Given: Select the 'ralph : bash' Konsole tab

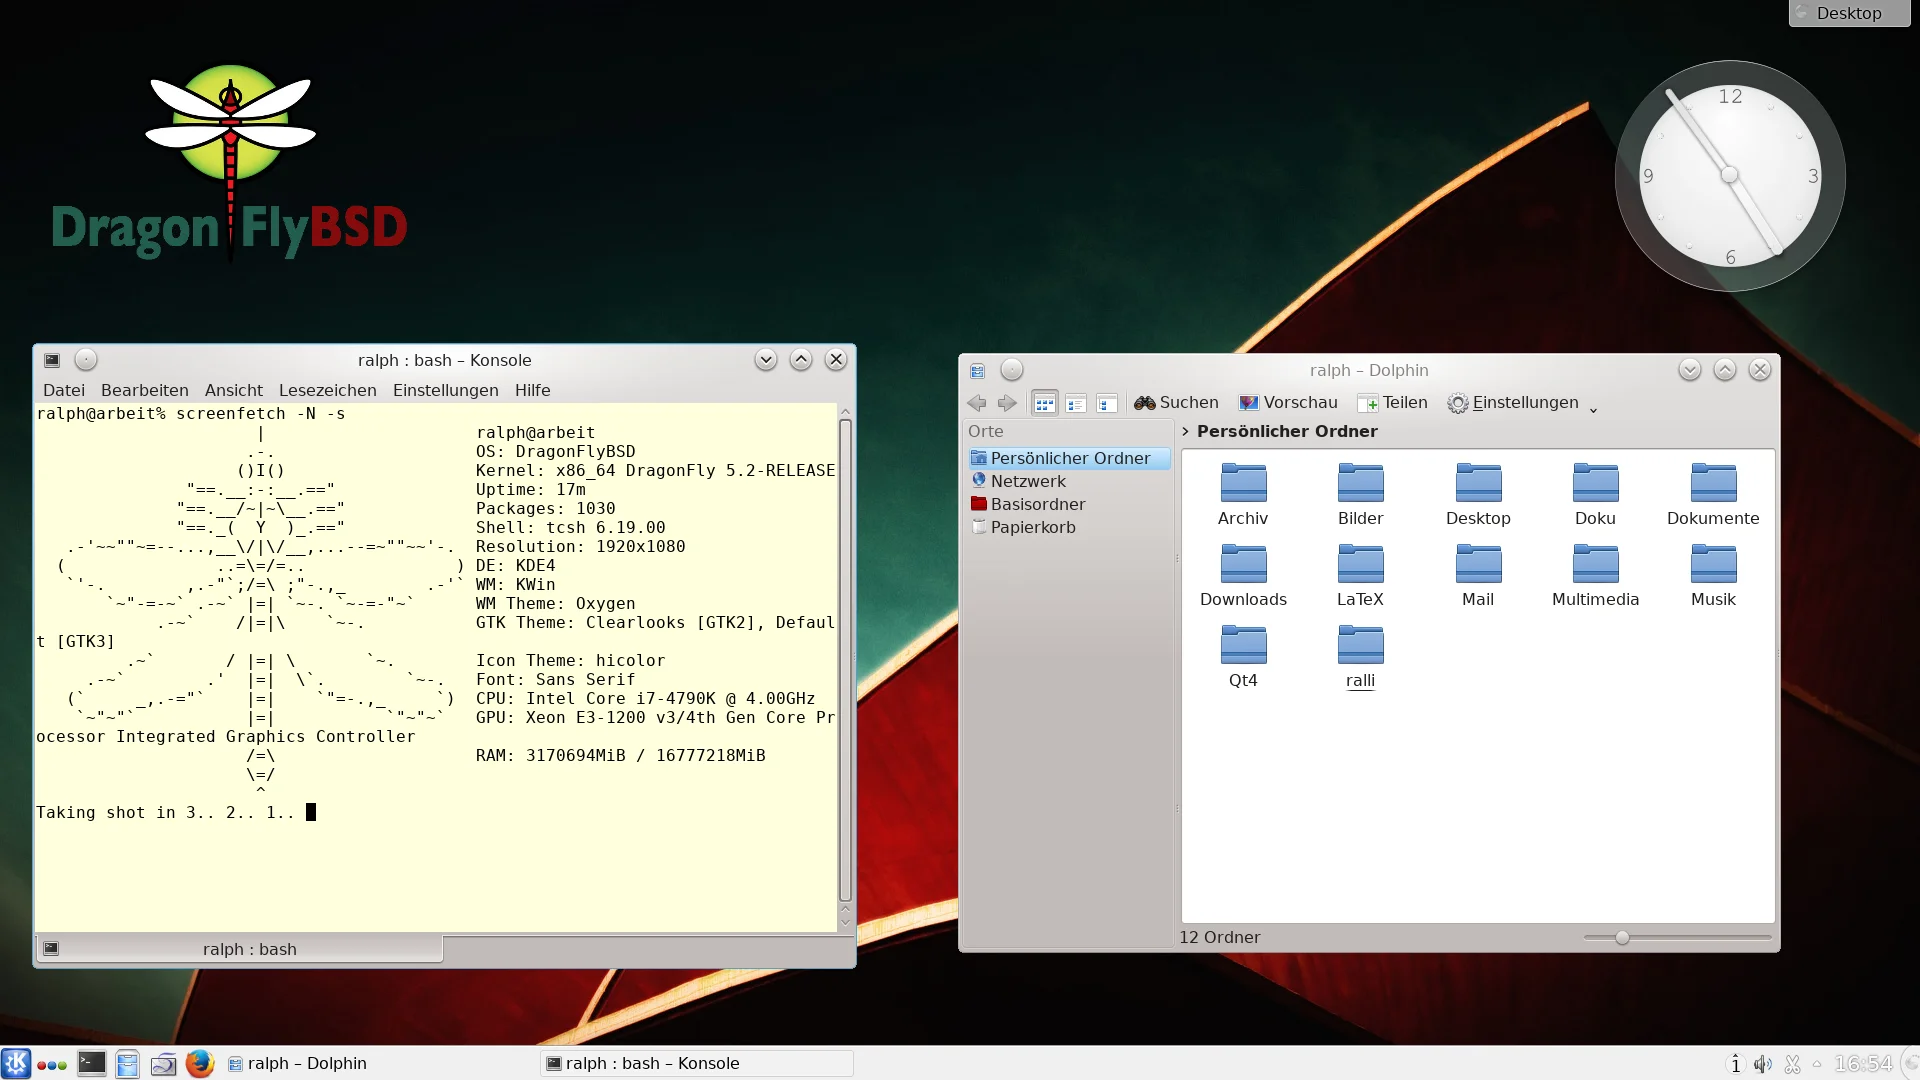Looking at the screenshot, I should 240,949.
